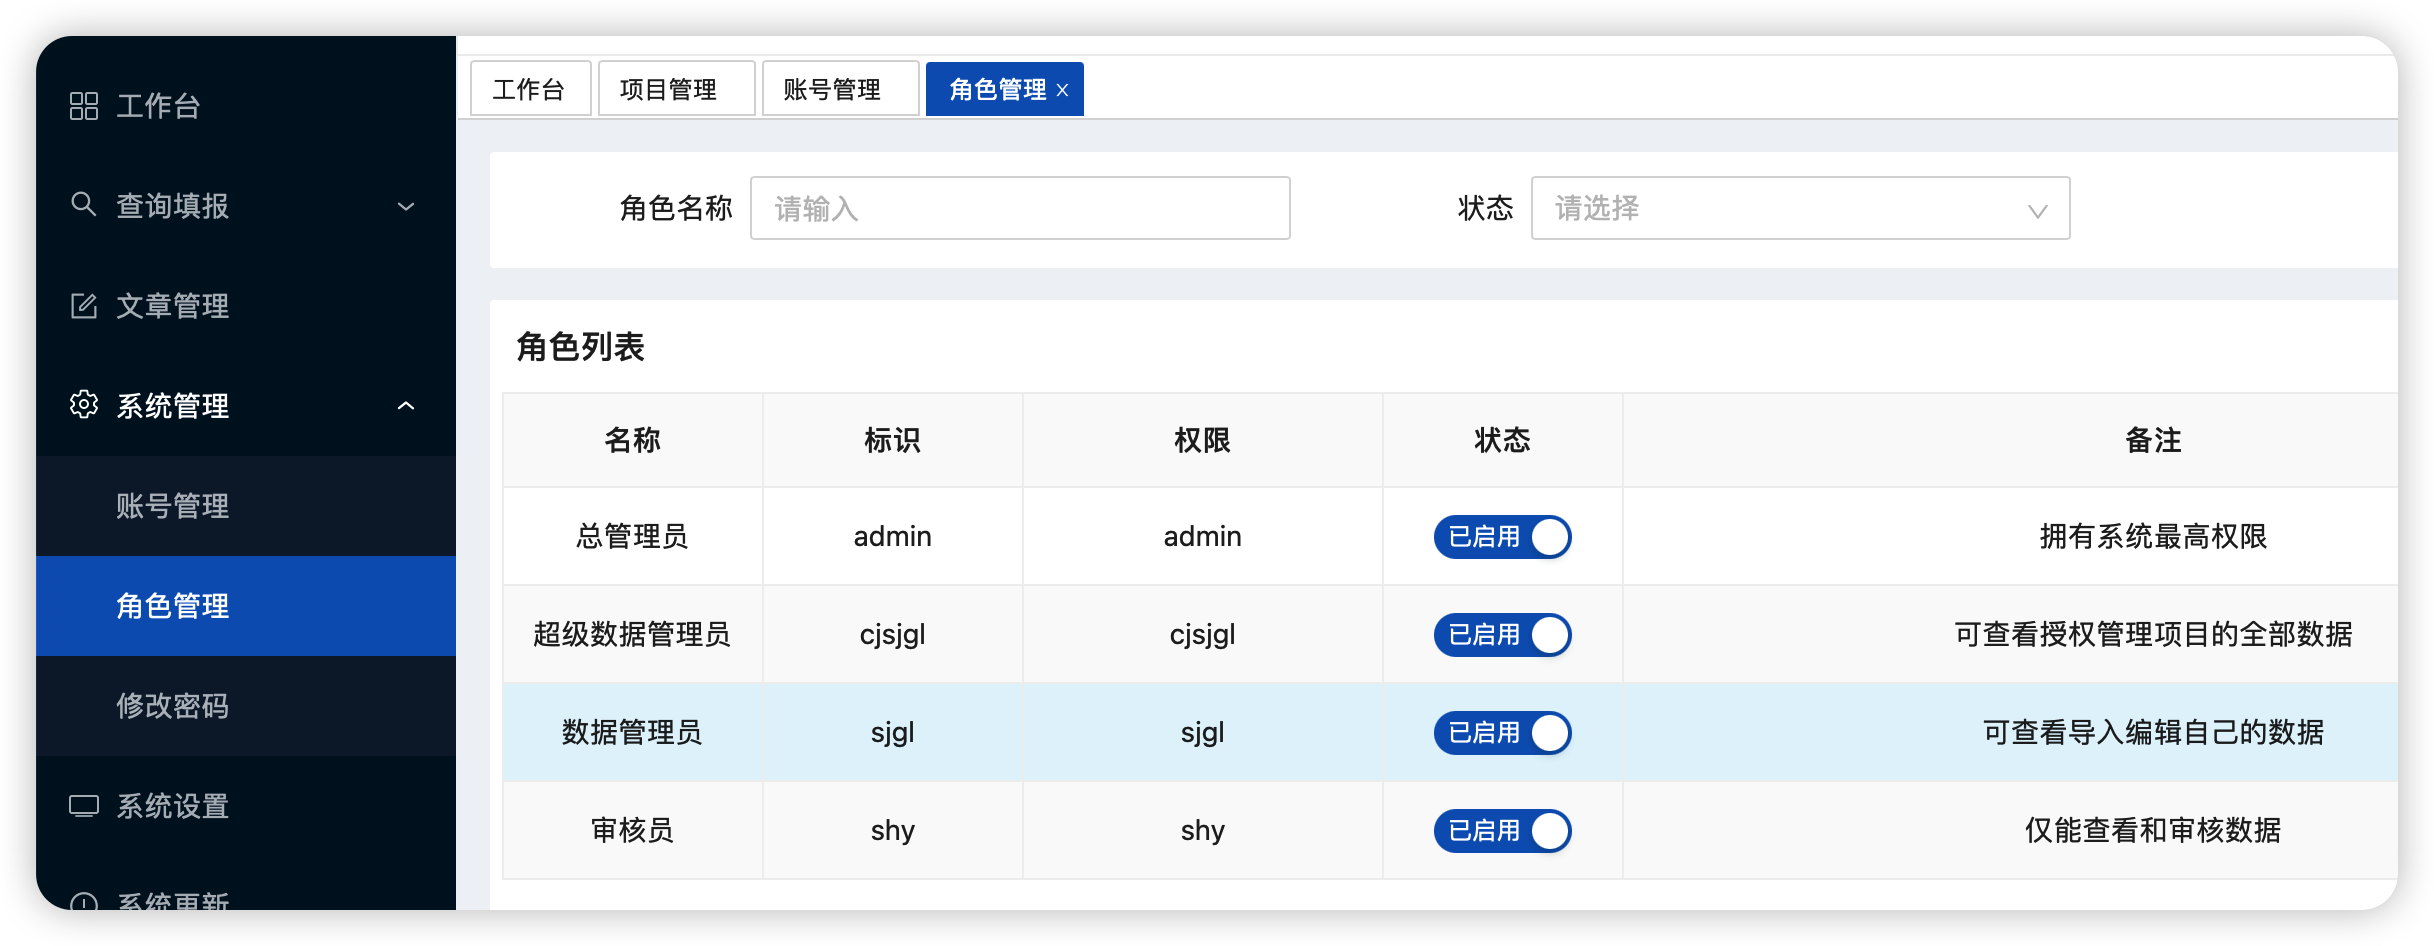
Task: Switch to the 项目管理 tab
Action: (x=676, y=89)
